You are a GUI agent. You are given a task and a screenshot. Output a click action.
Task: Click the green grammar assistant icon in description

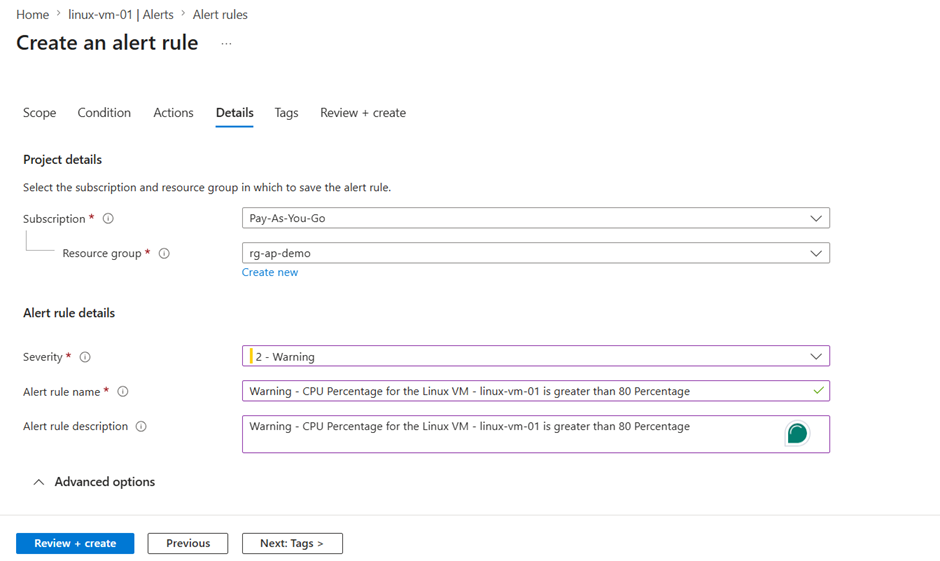(797, 433)
